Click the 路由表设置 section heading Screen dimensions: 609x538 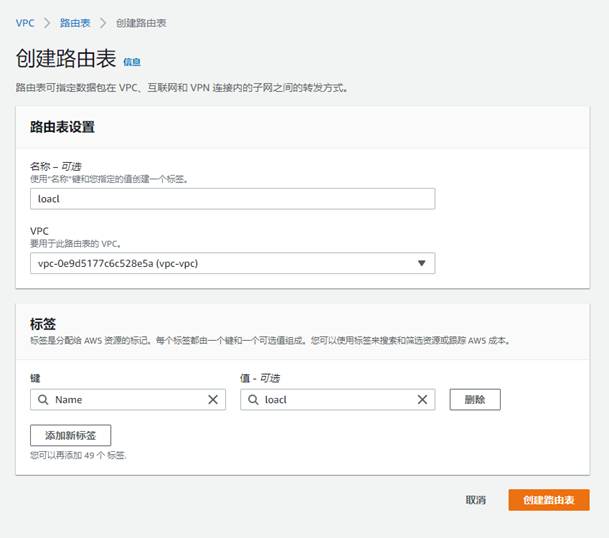coord(62,127)
